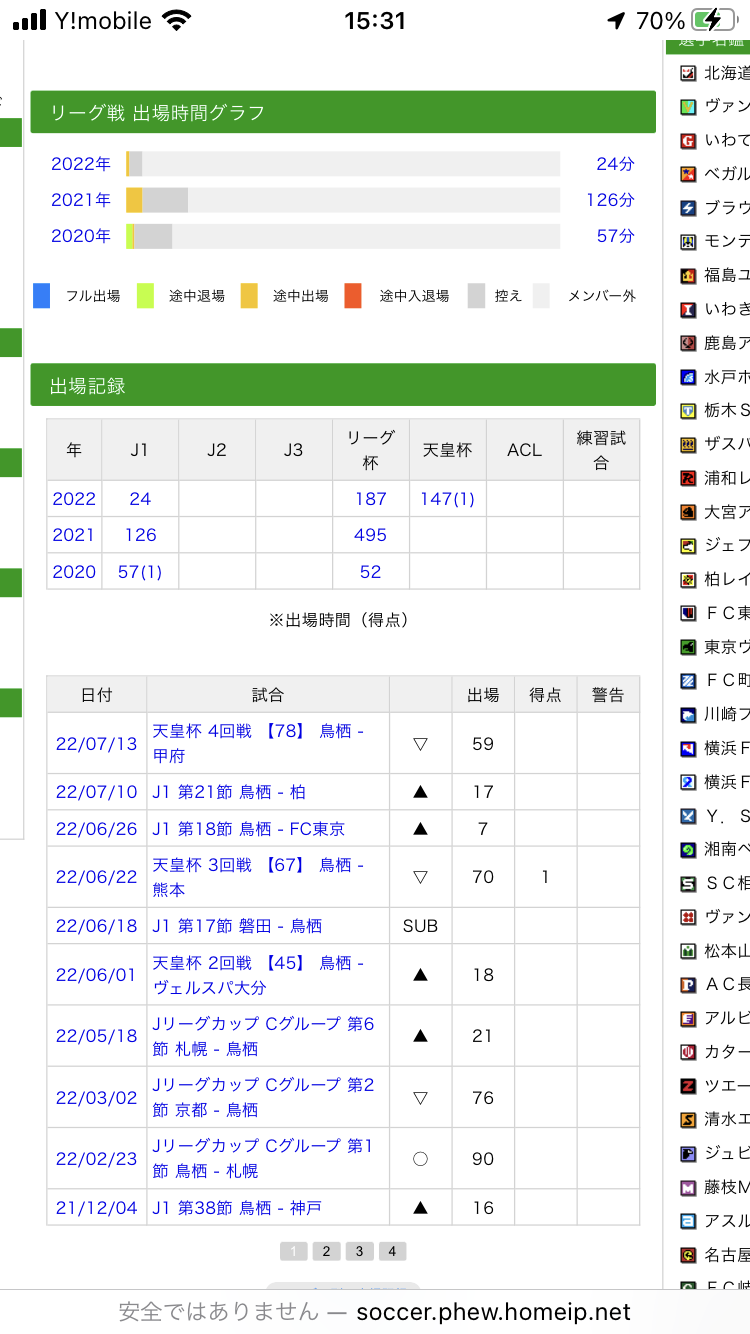Open the 2022年 playing time graph link
750x1334 pixels.
[x=81, y=164]
